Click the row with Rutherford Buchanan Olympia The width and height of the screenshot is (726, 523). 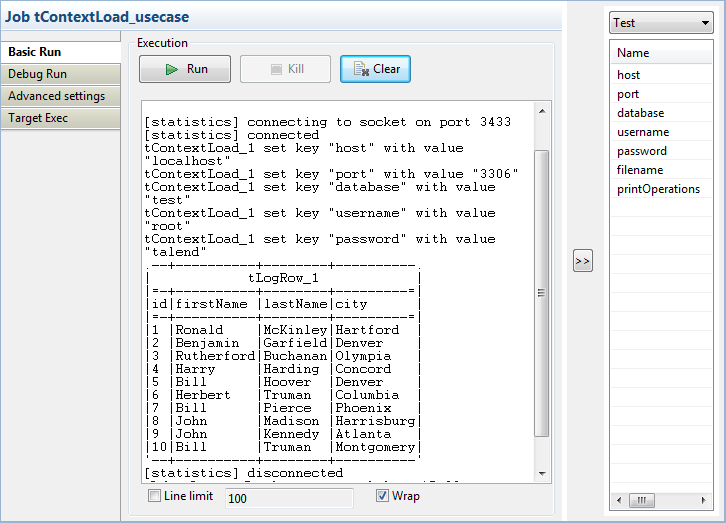(283, 356)
